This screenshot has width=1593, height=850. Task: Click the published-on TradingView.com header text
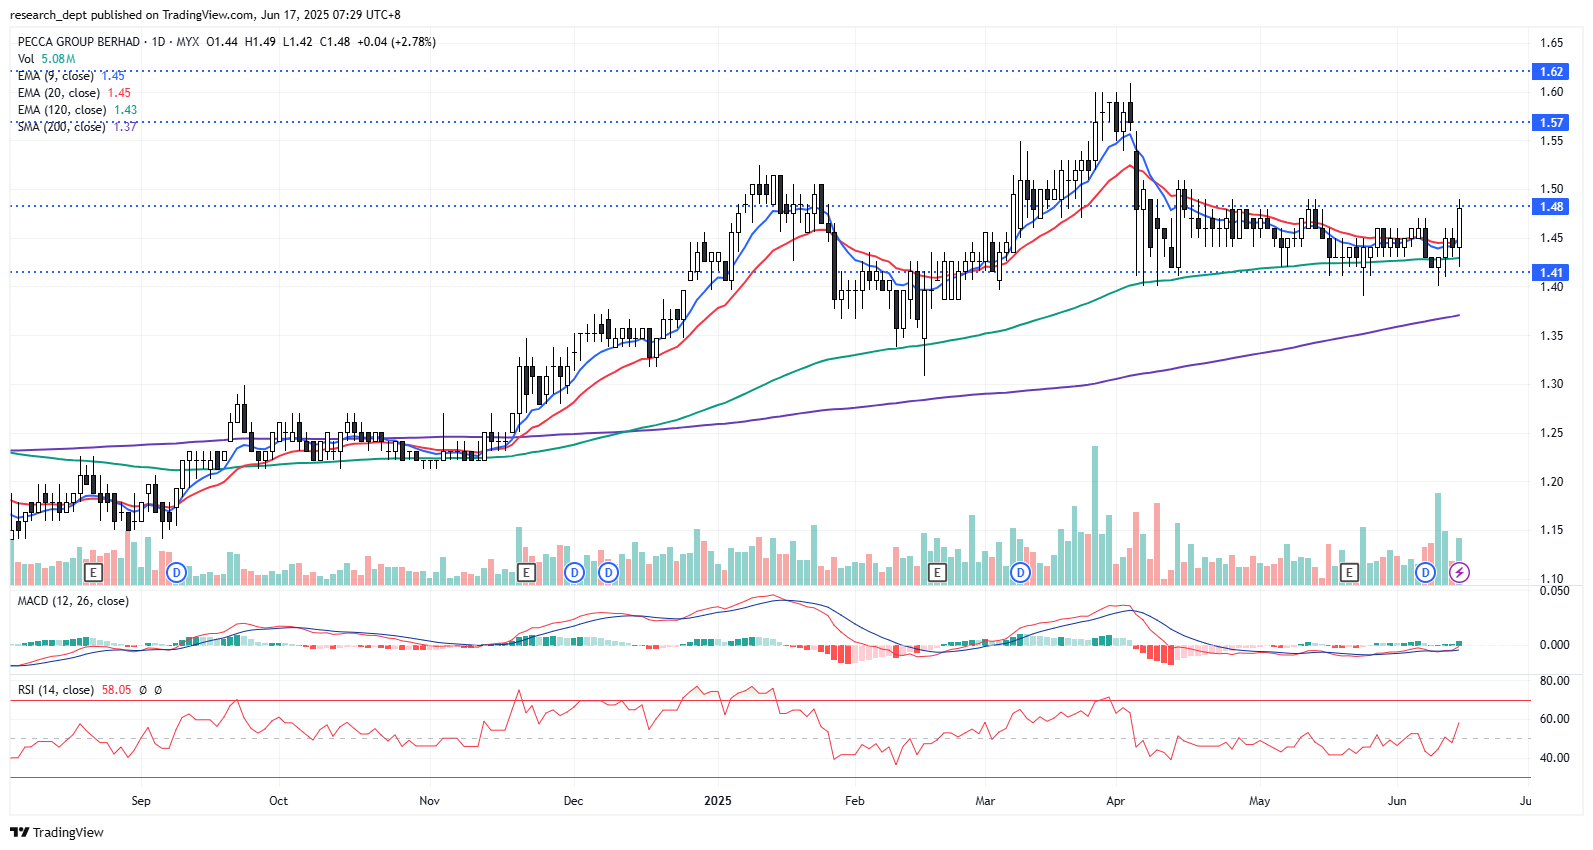point(205,15)
